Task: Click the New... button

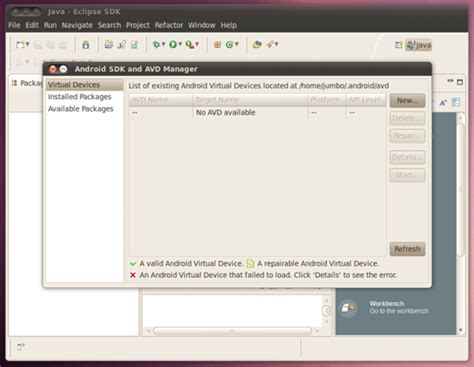Action: pos(407,101)
